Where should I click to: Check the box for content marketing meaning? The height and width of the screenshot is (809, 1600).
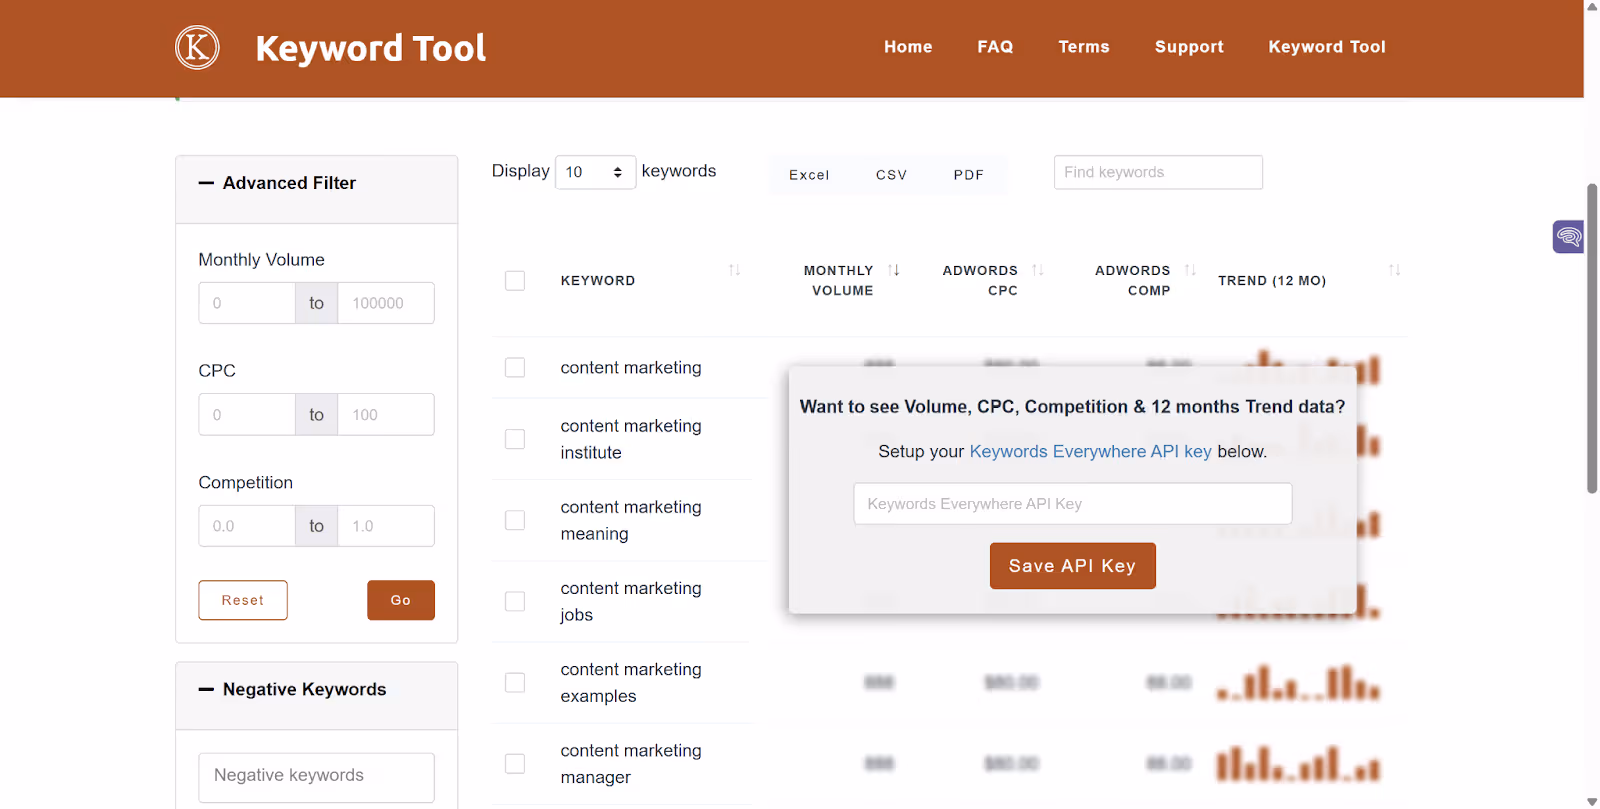coord(515,520)
